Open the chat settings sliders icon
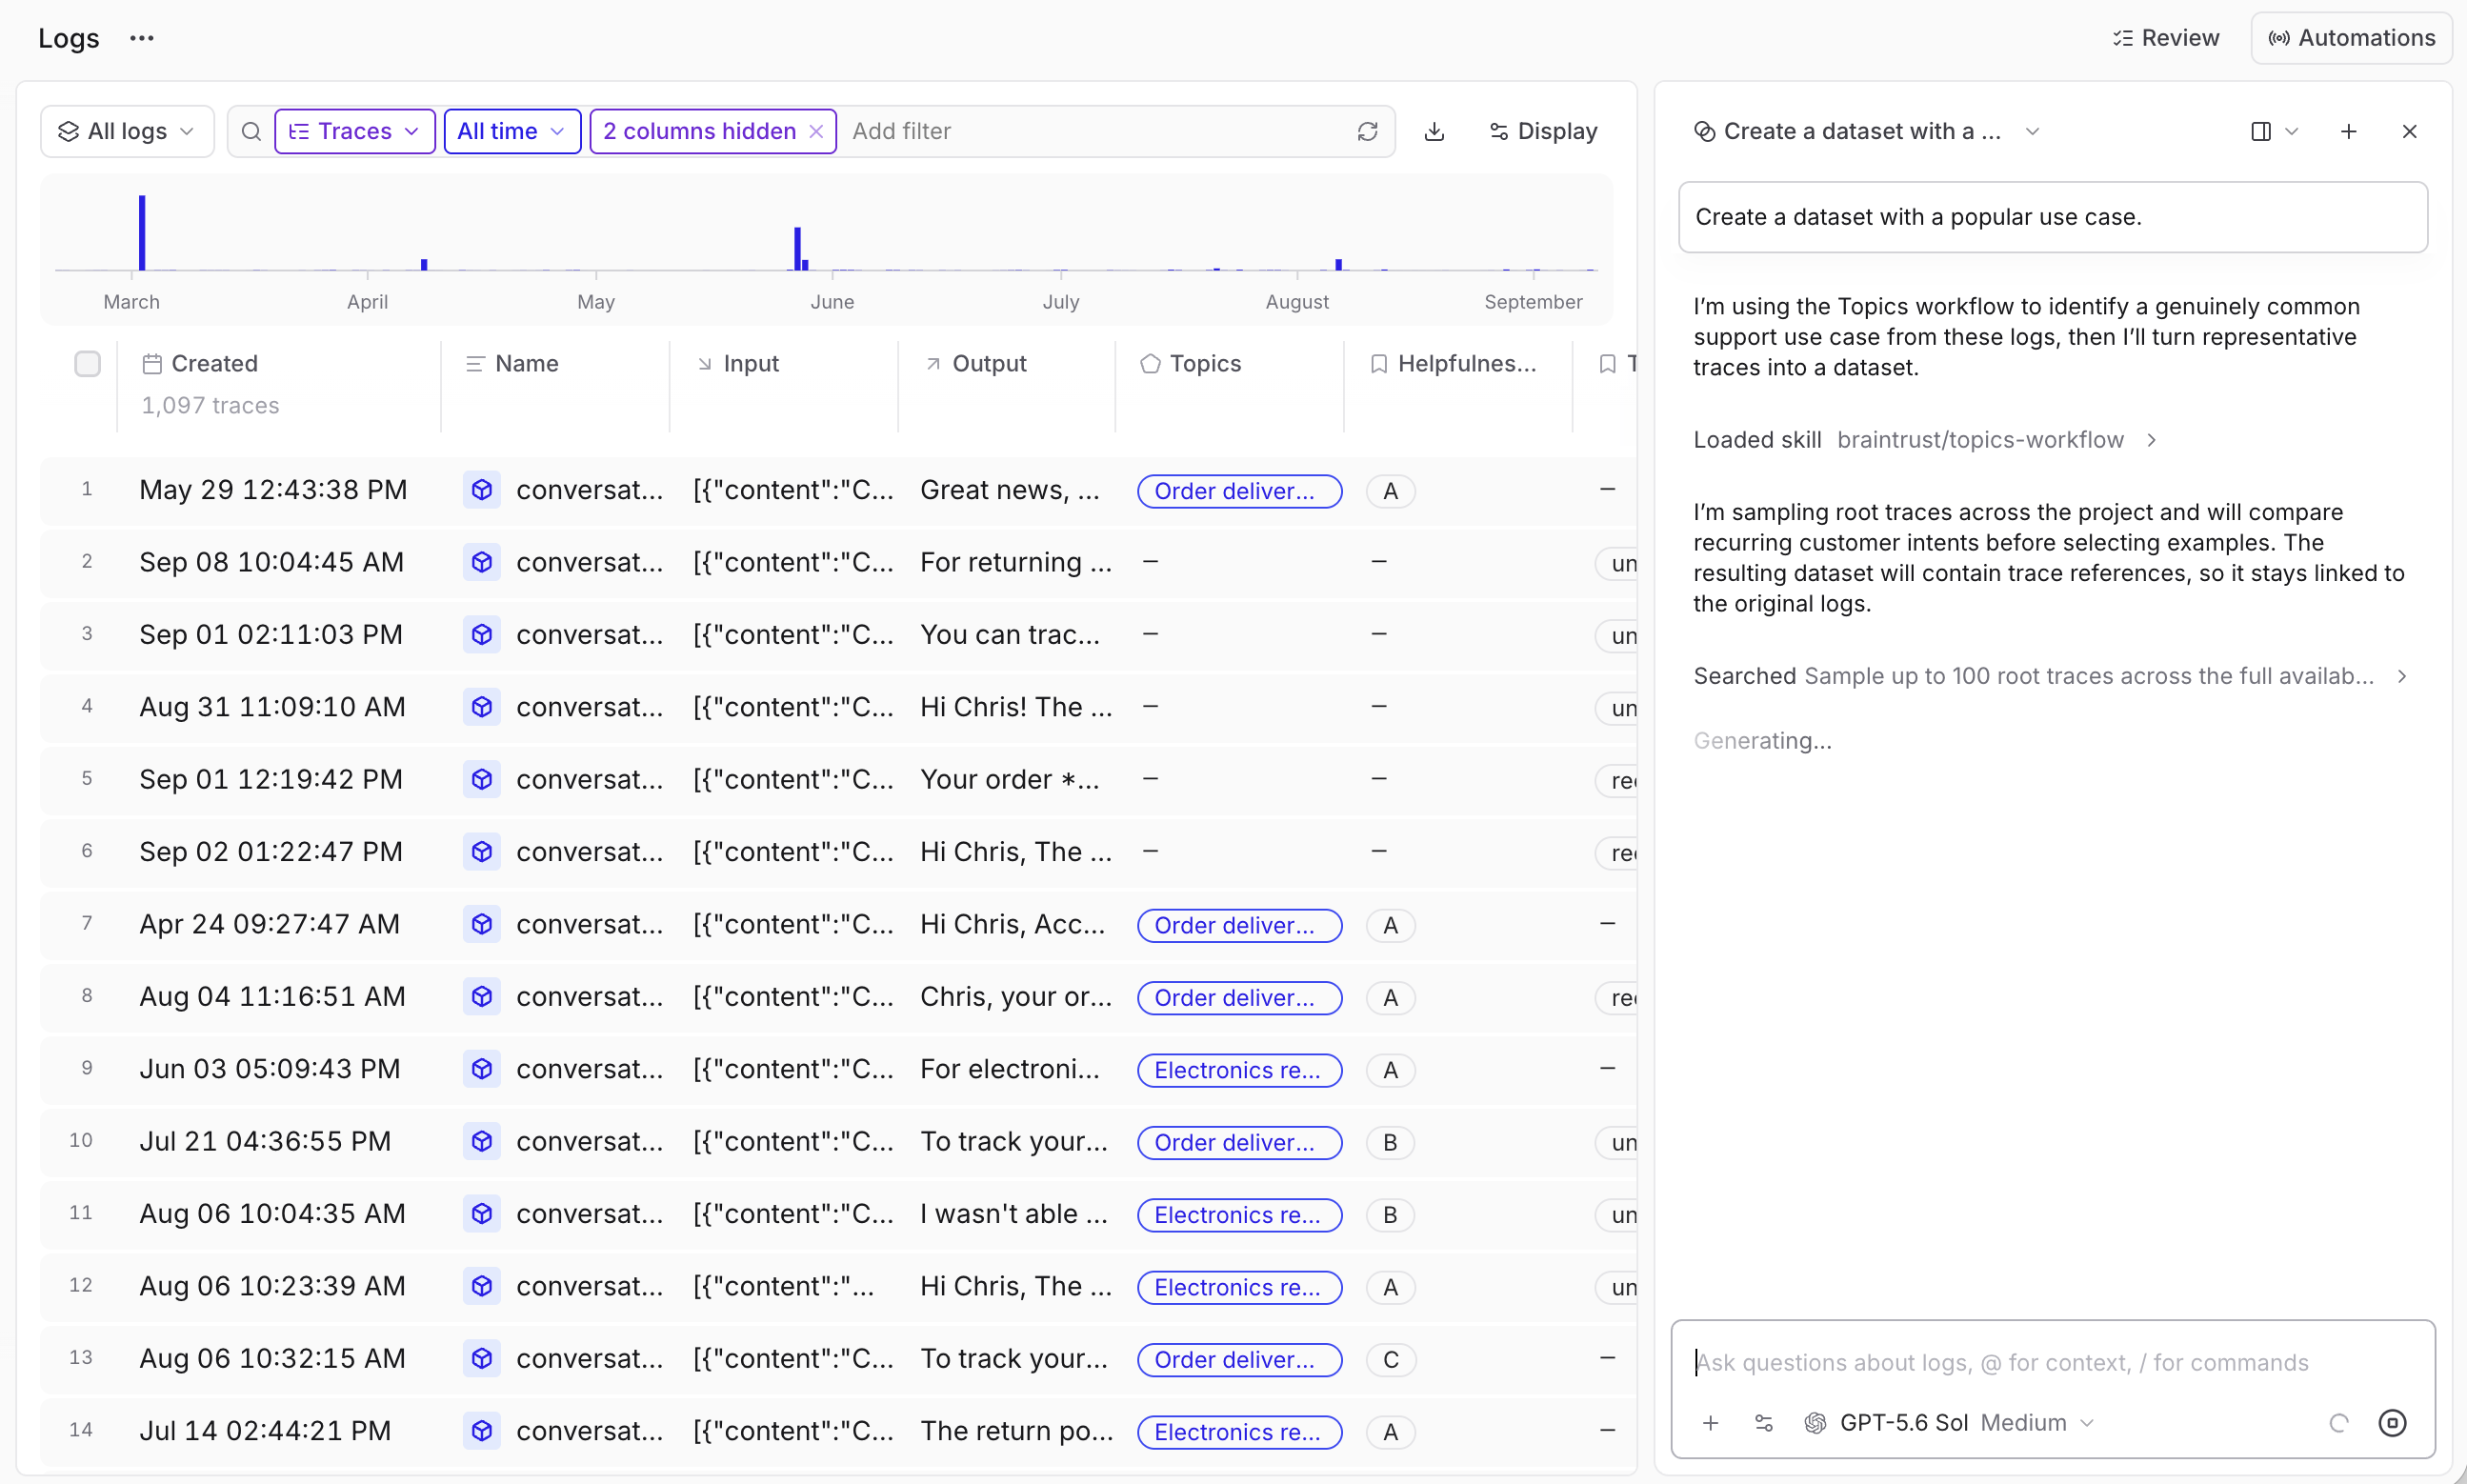Viewport: 2467px width, 1484px height. (x=1764, y=1422)
